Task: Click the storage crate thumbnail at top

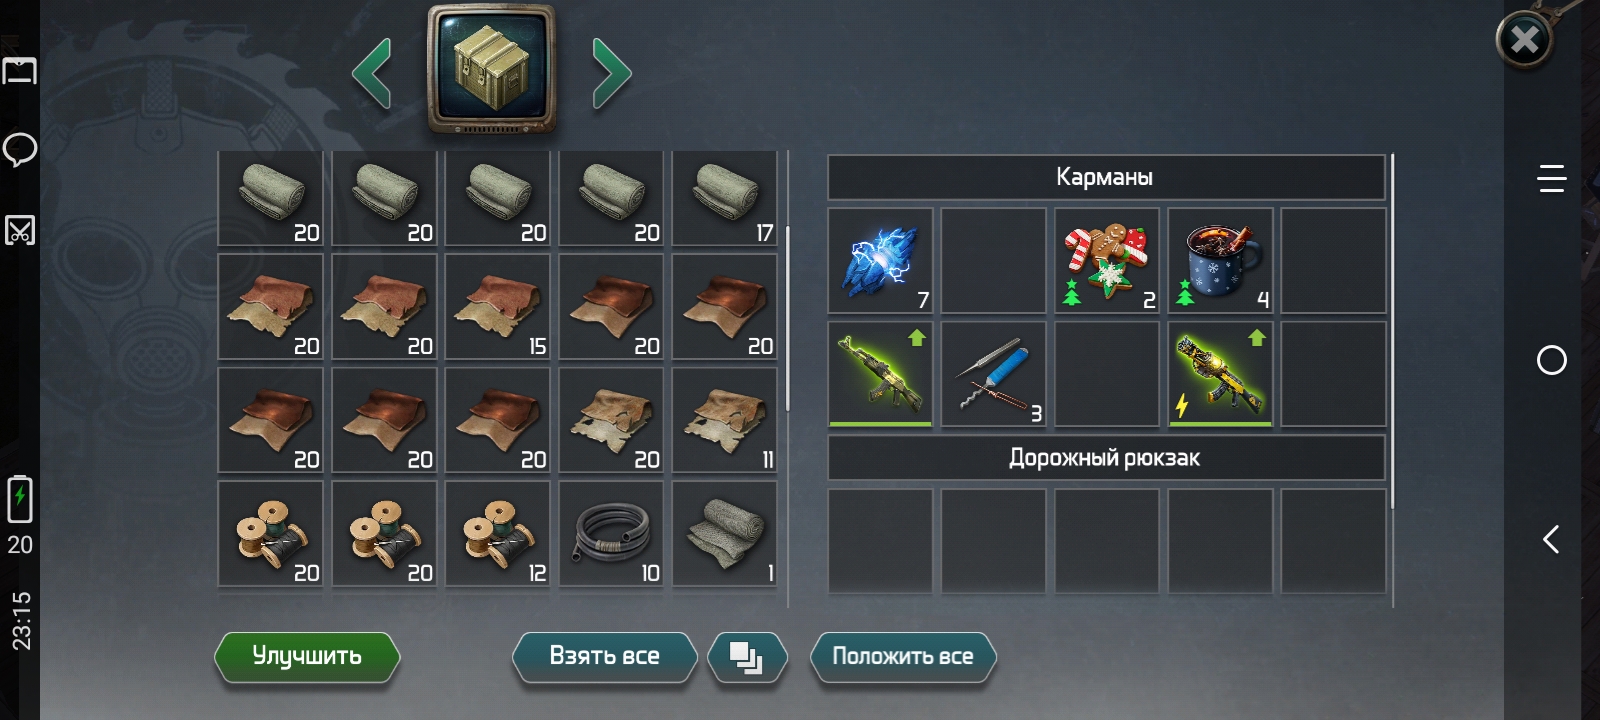Action: pos(491,67)
